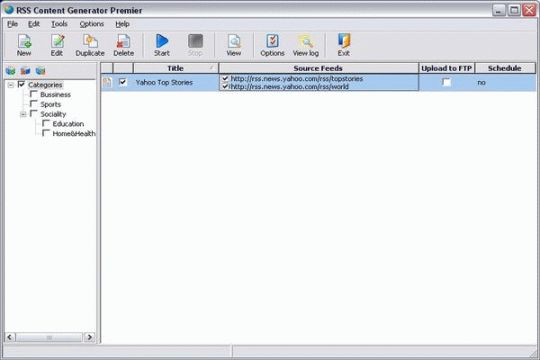The height and width of the screenshot is (360, 540).
Task: Click the Source Feeds column header
Action: [318, 68]
